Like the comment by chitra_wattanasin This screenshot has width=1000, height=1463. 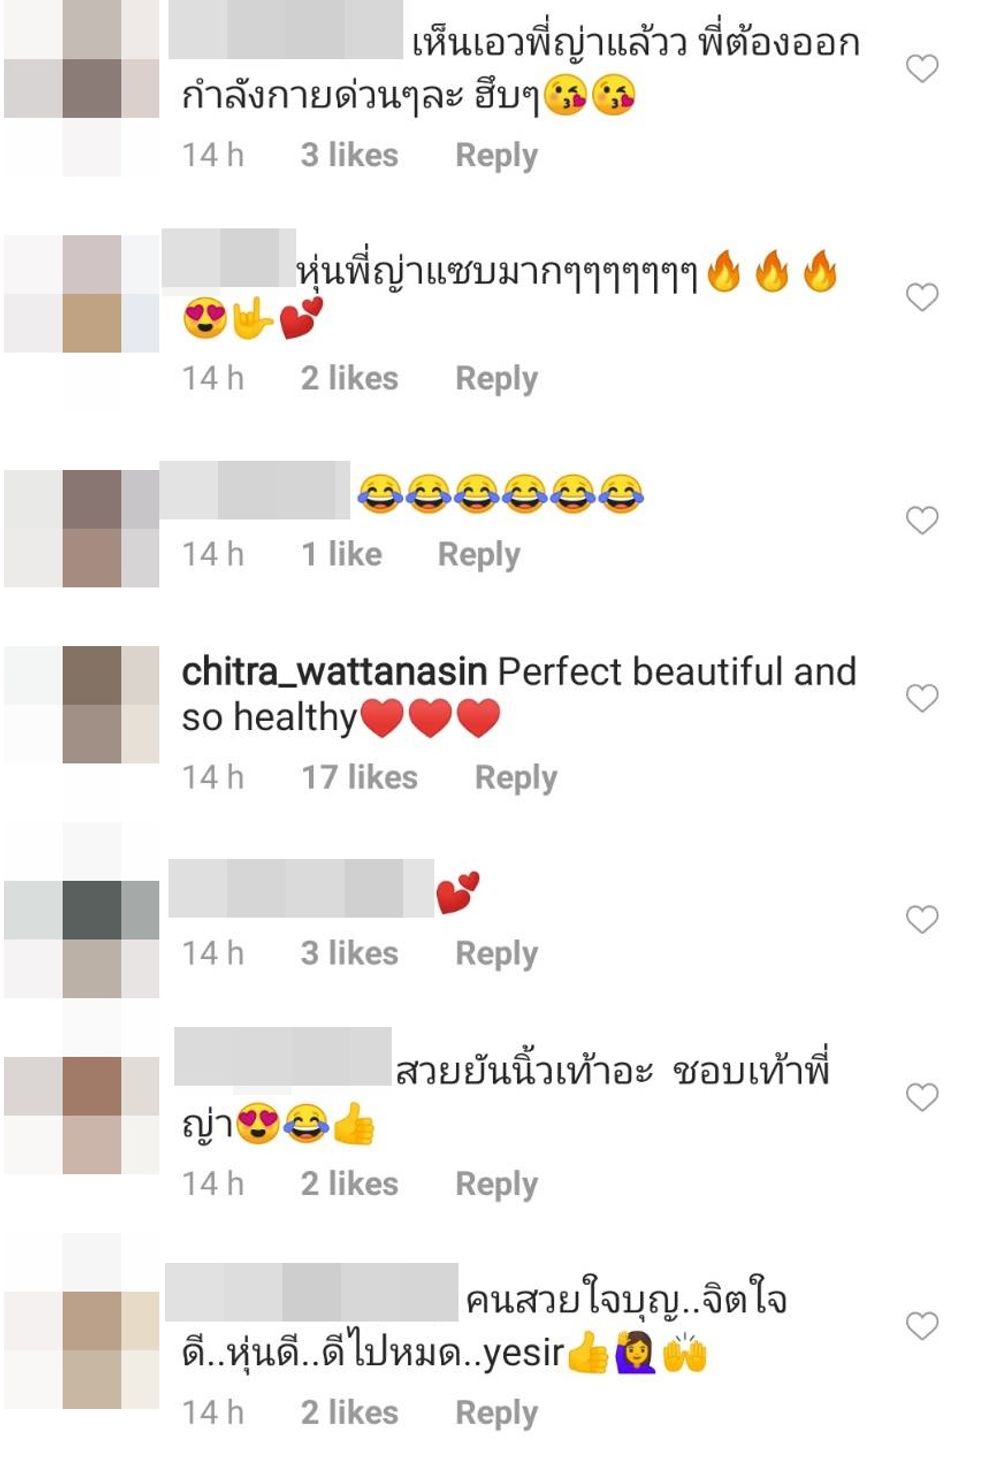921,697
